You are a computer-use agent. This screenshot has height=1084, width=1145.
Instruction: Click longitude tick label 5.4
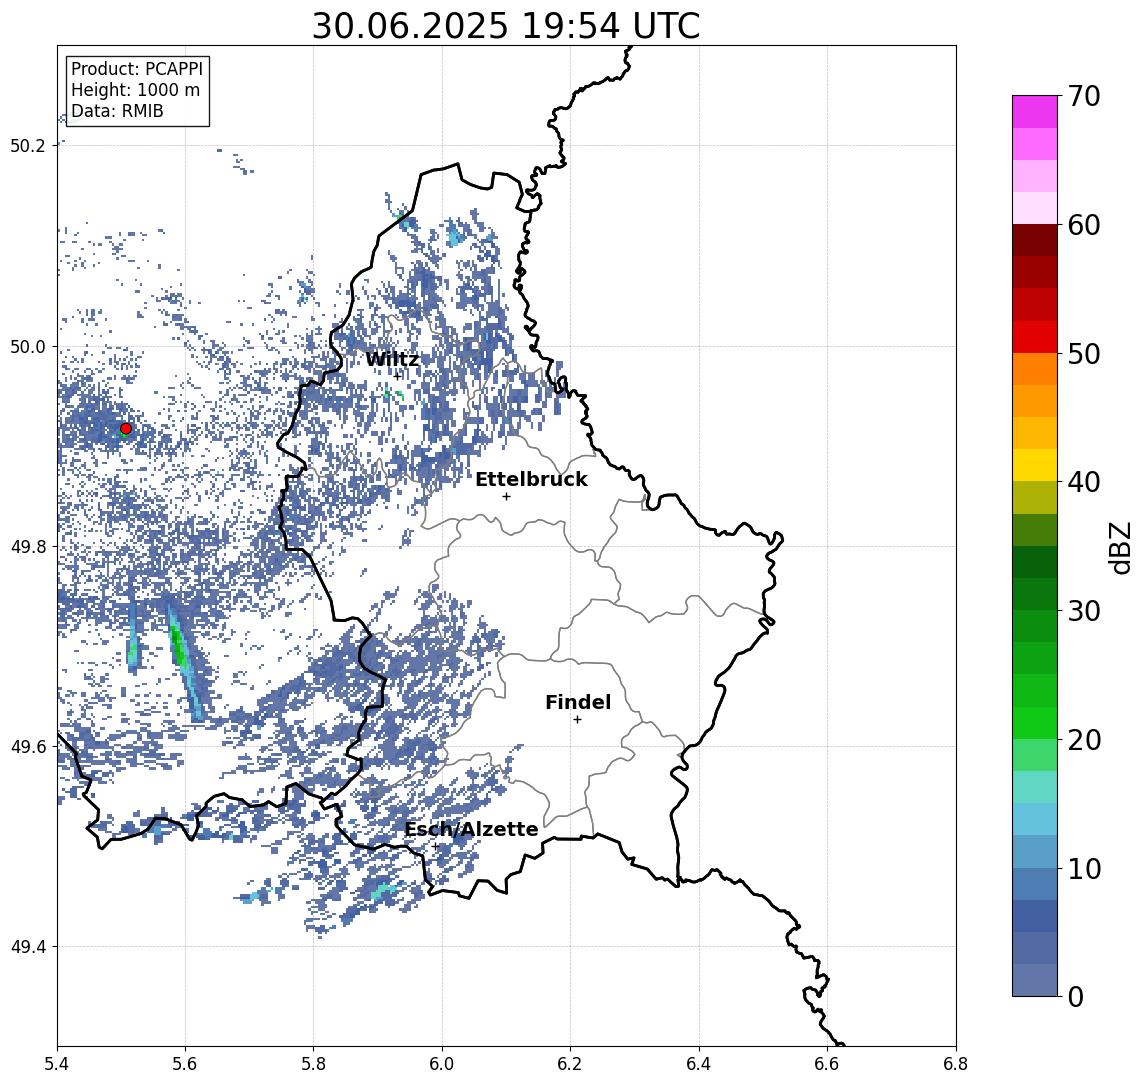[57, 1064]
